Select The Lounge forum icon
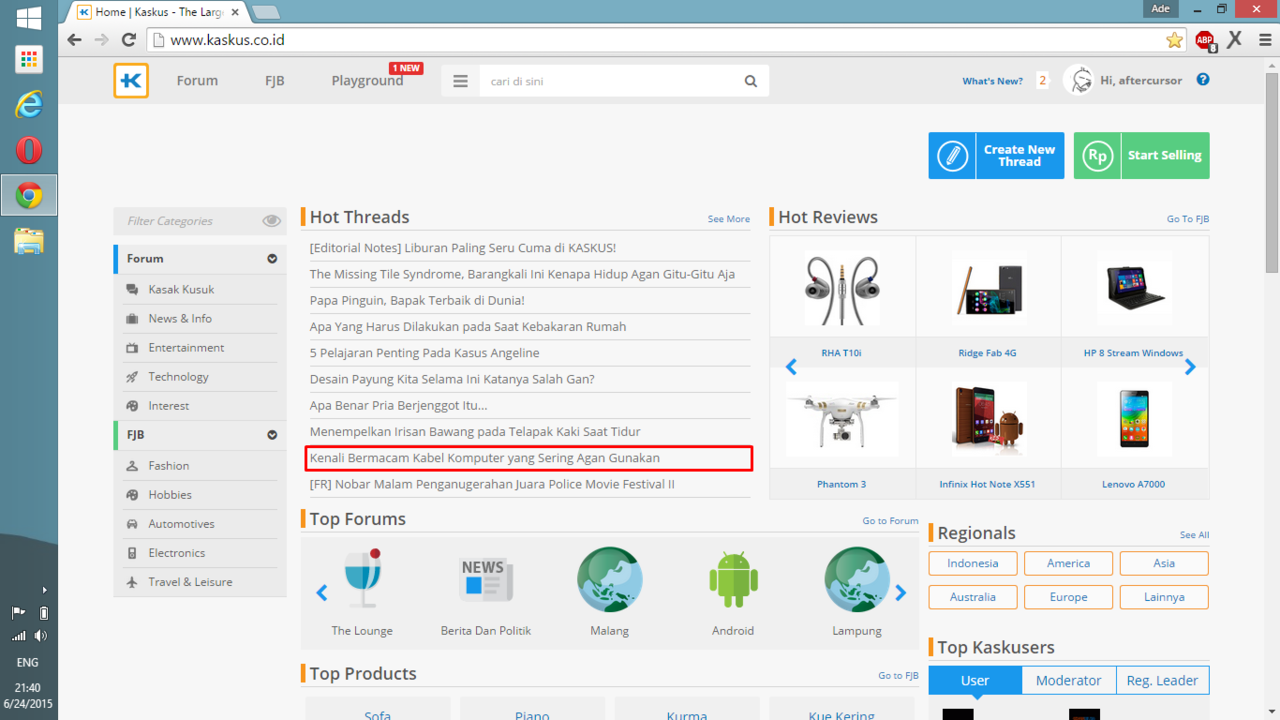The image size is (1280, 720). click(362, 579)
